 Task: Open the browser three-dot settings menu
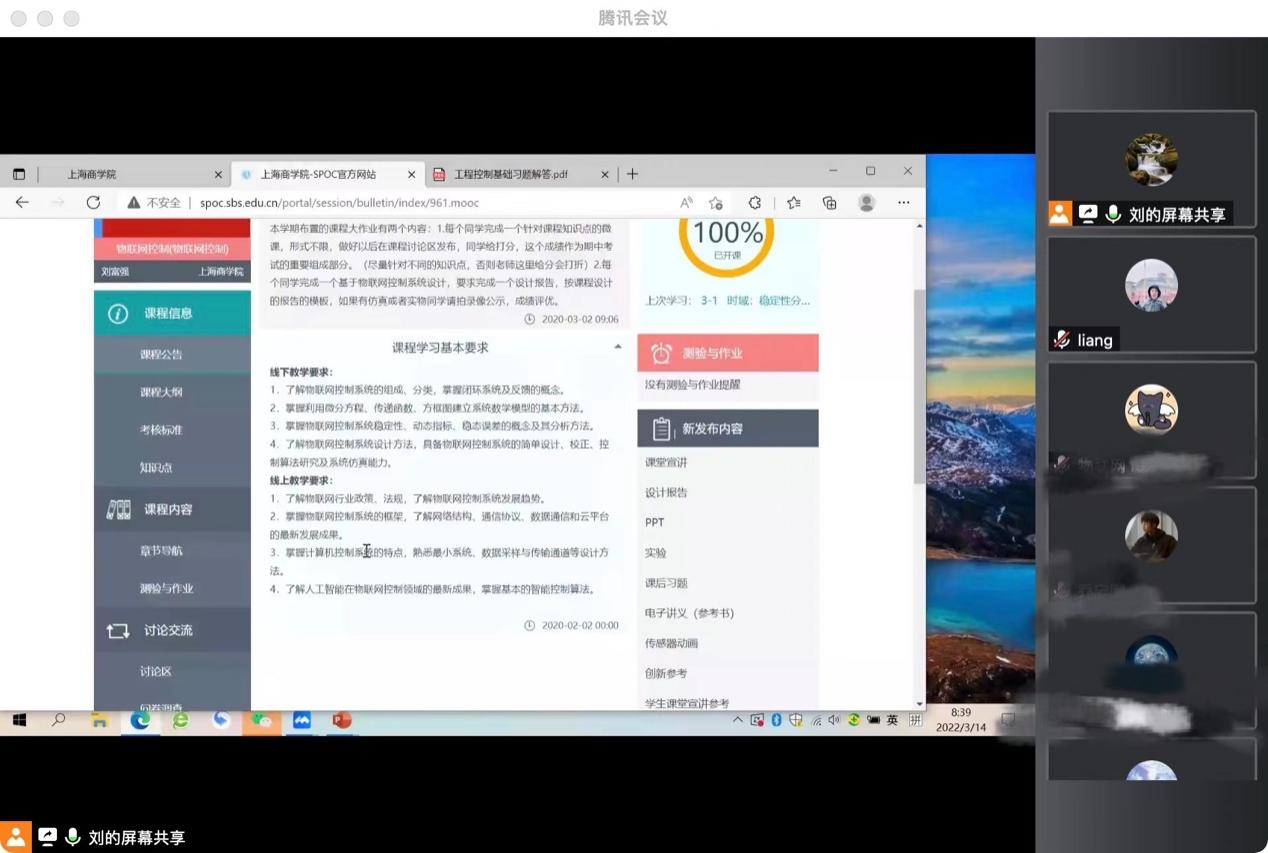pyautogui.click(x=903, y=202)
